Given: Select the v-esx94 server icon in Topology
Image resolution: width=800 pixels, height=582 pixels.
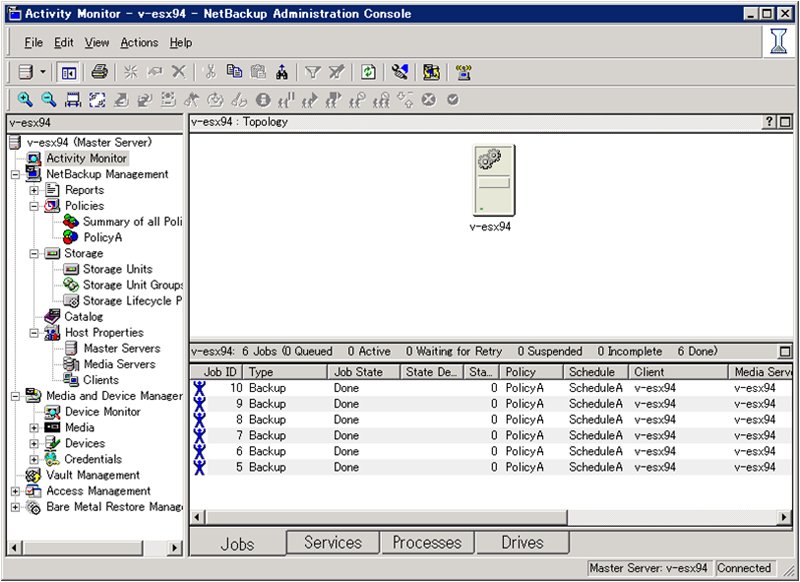Looking at the screenshot, I should [x=493, y=181].
